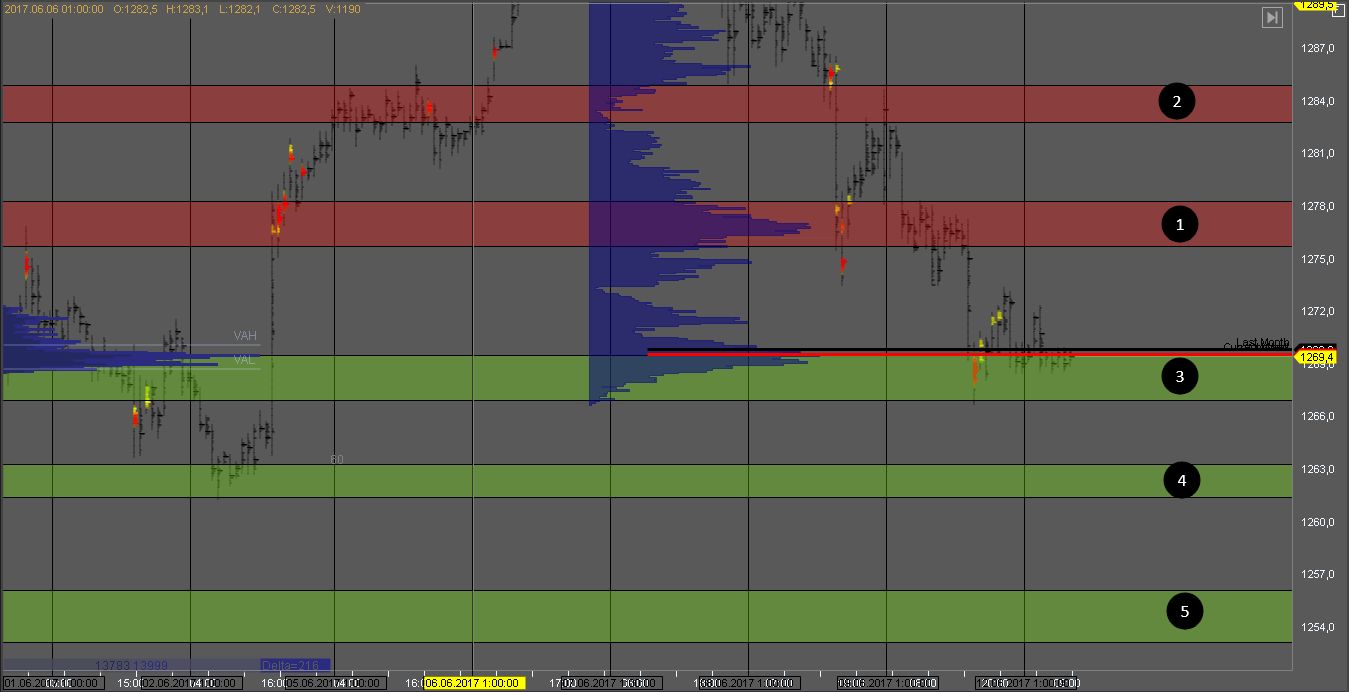This screenshot has width=1349, height=692.
Task: Select the highlighted 06.06.2017 1:00:00 time label
Action: (473, 683)
